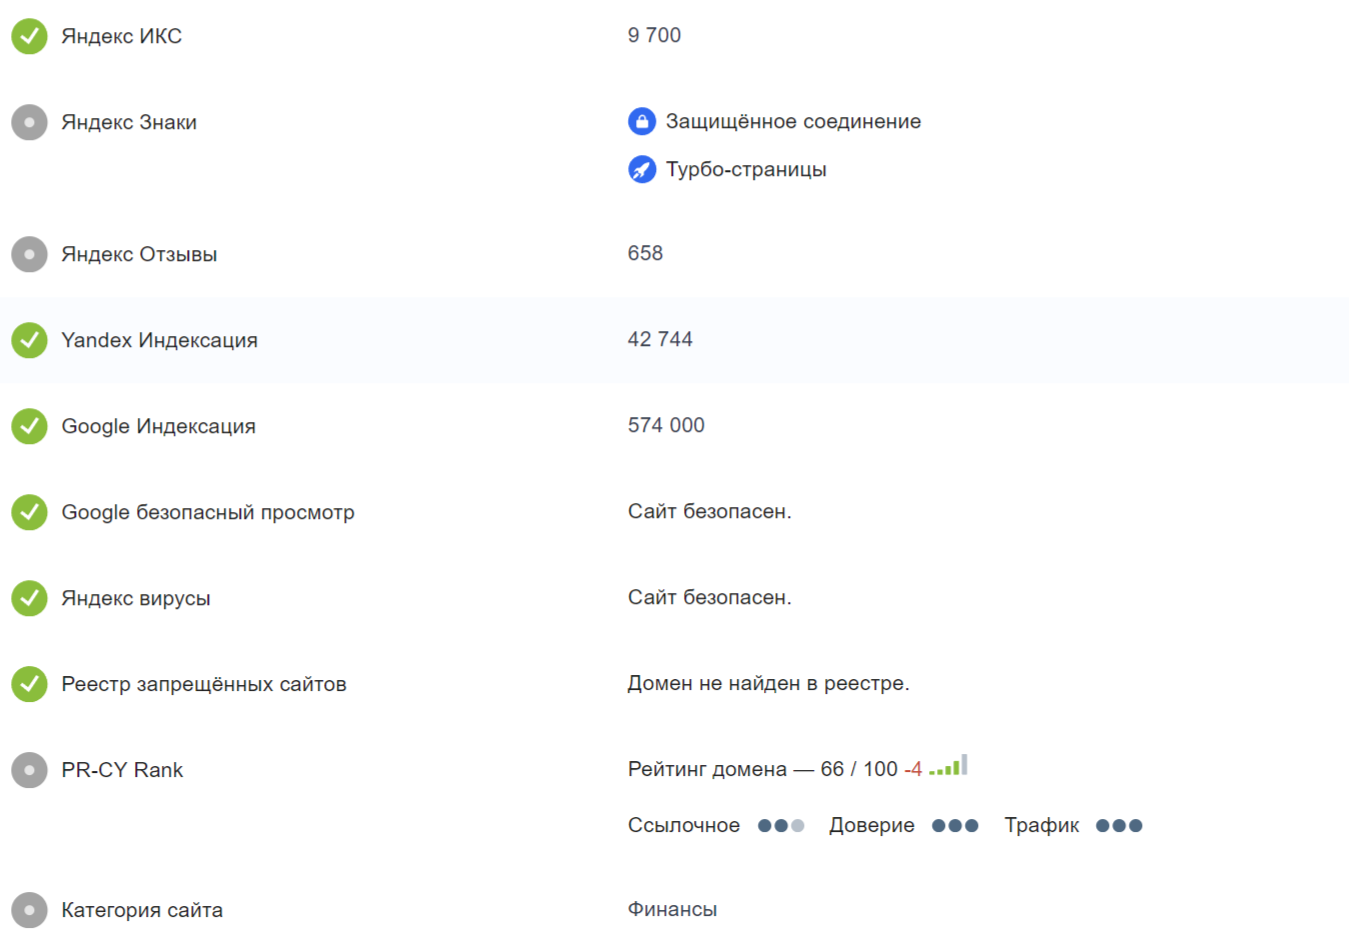This screenshot has height=945, width=1349.
Task: Click the reviews count 658
Action: click(645, 253)
